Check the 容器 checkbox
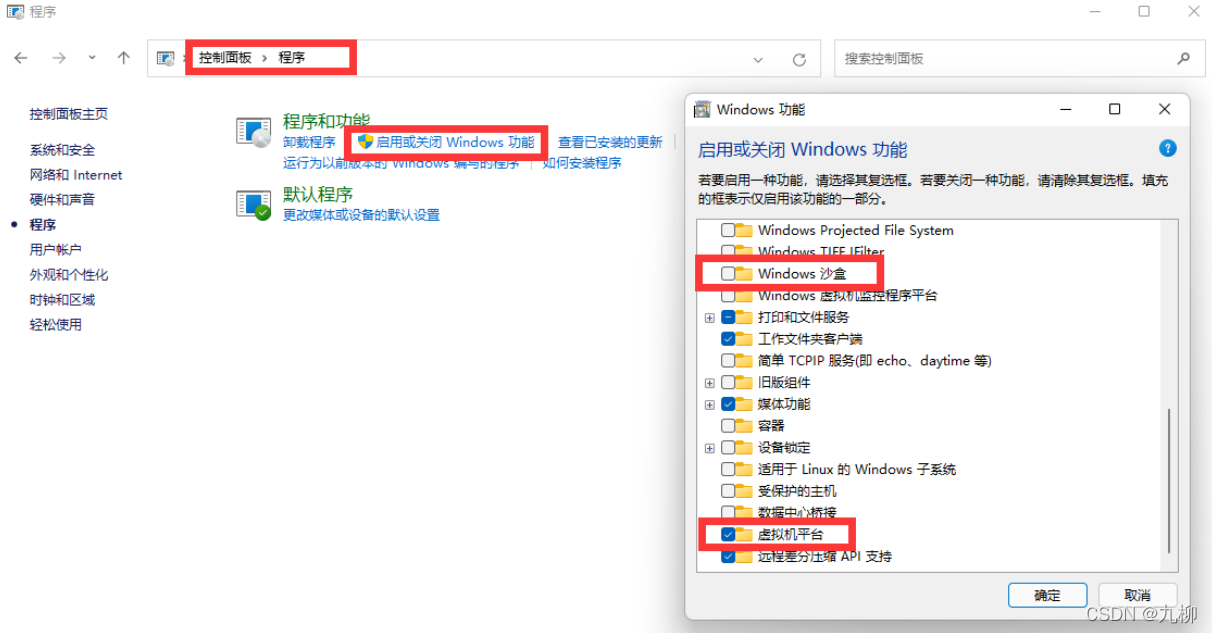 pos(728,426)
